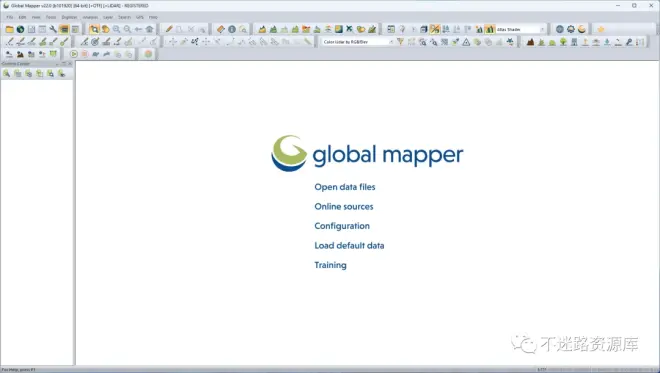660x373 pixels.
Task: Click the Control Center pin button
Action: [64, 64]
